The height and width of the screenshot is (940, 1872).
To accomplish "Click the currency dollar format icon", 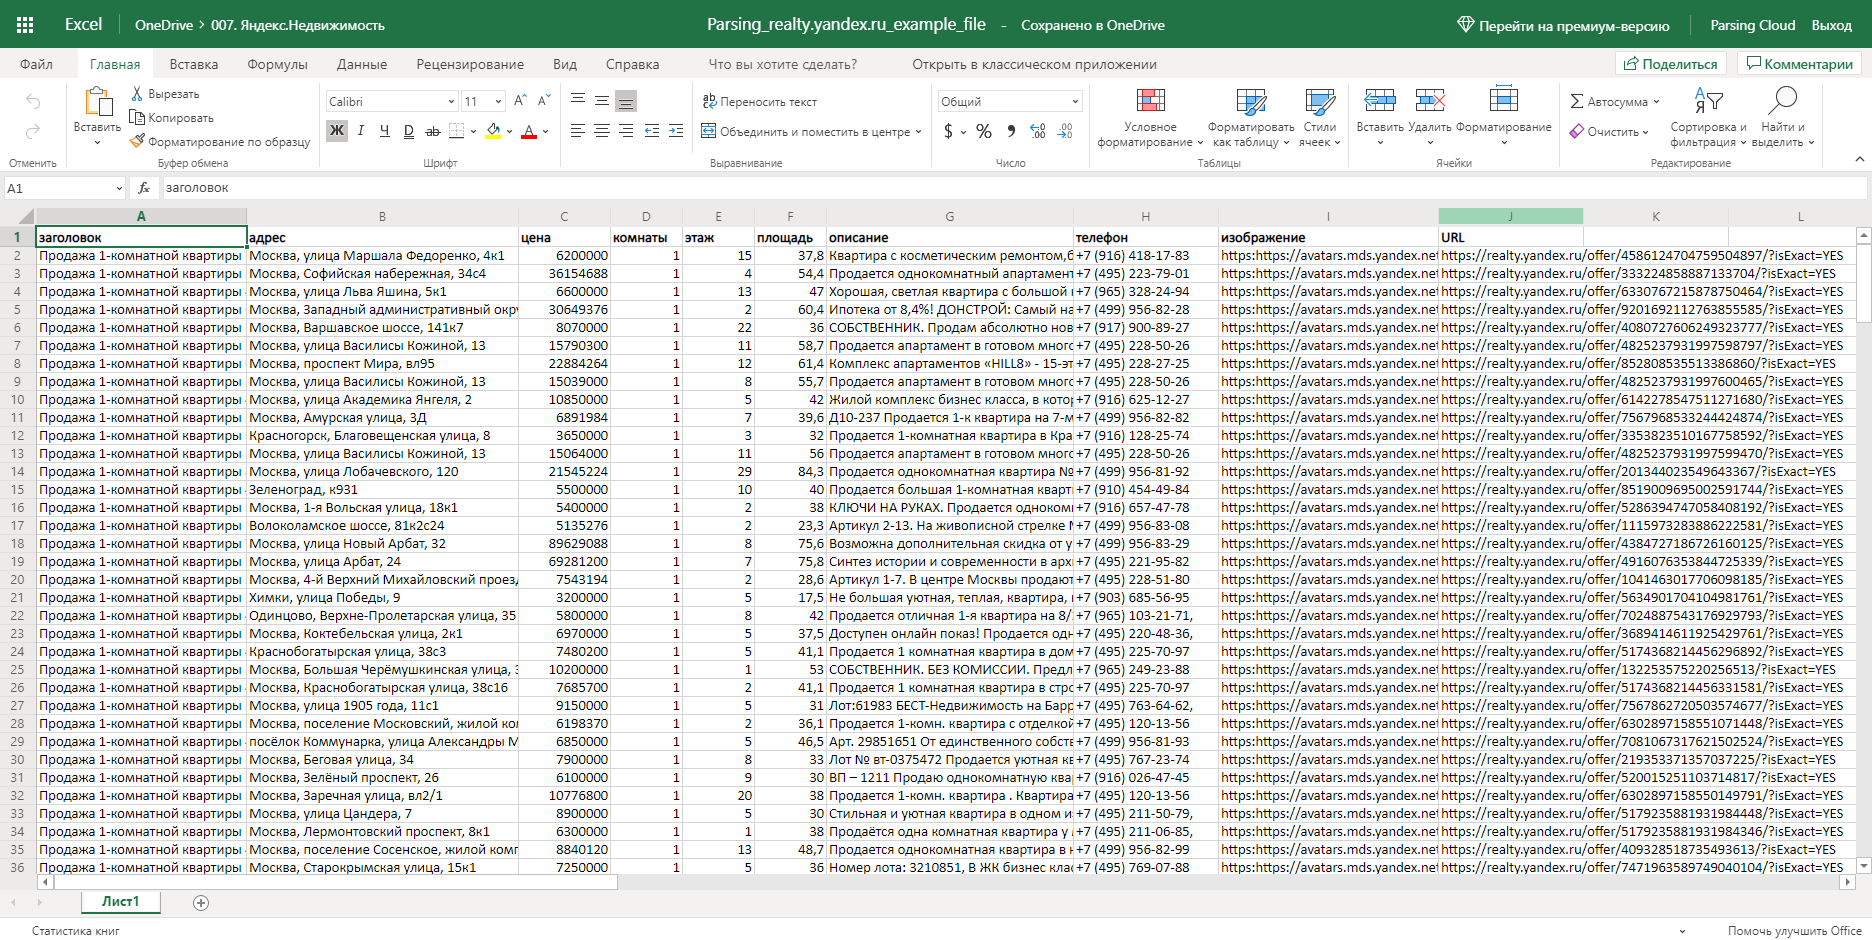I will point(949,131).
